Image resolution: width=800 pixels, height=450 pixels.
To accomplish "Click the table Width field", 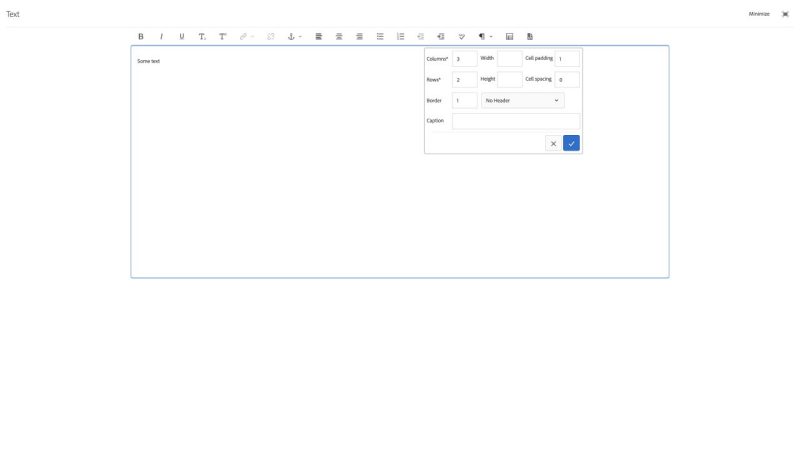I will (510, 59).
